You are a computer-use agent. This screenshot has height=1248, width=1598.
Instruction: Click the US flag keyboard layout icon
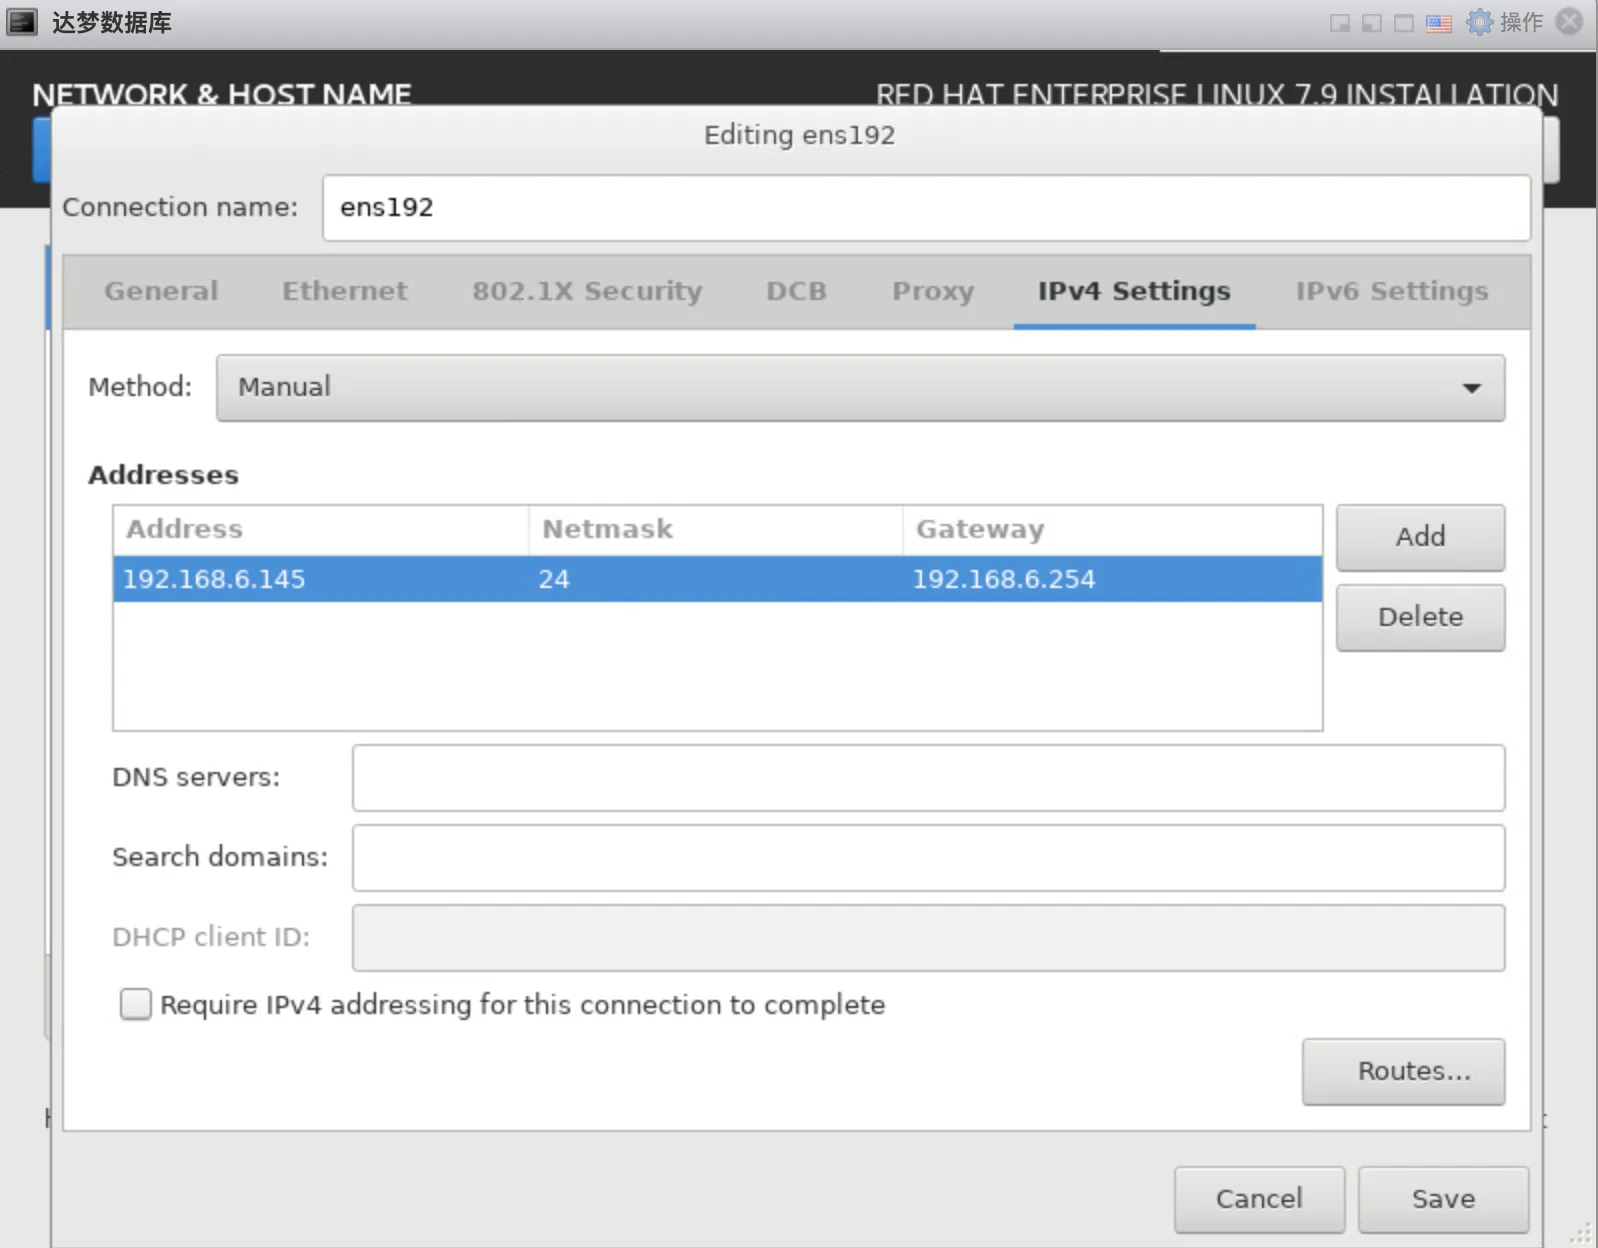(x=1438, y=23)
